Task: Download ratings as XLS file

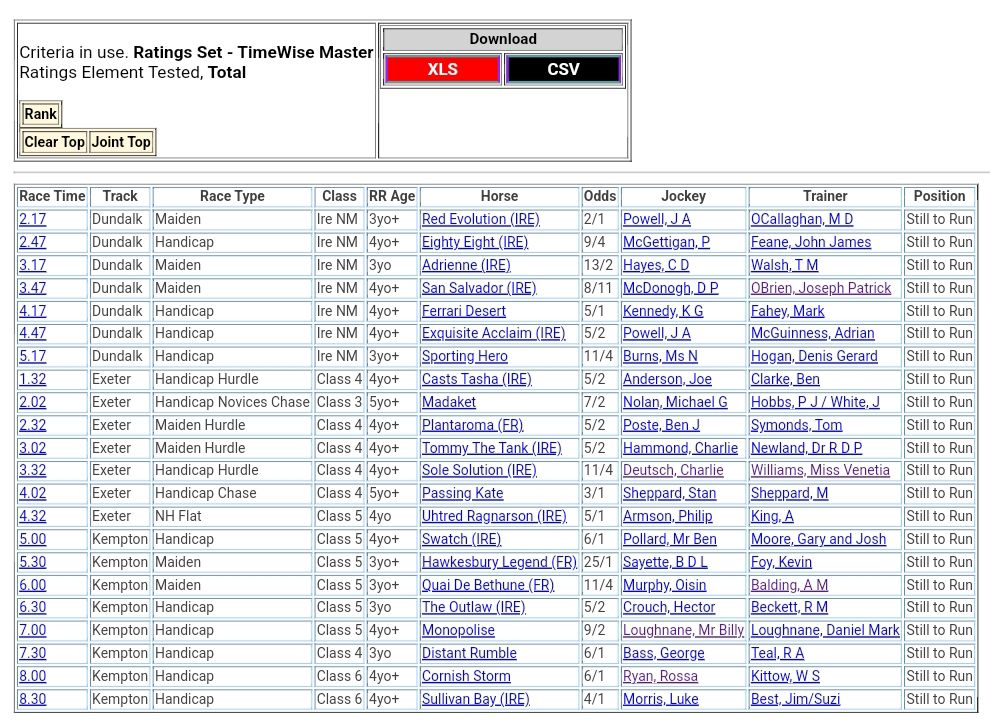Action: [x=442, y=70]
